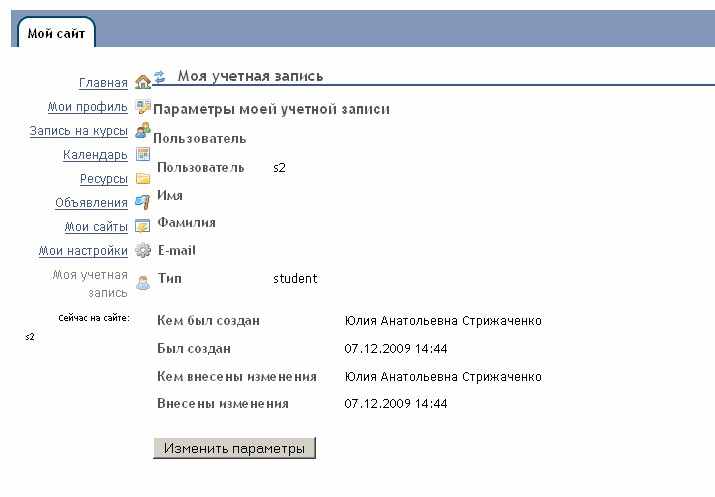Open the Мой сайт tab
Screen dimensions: 715x497
point(56,33)
